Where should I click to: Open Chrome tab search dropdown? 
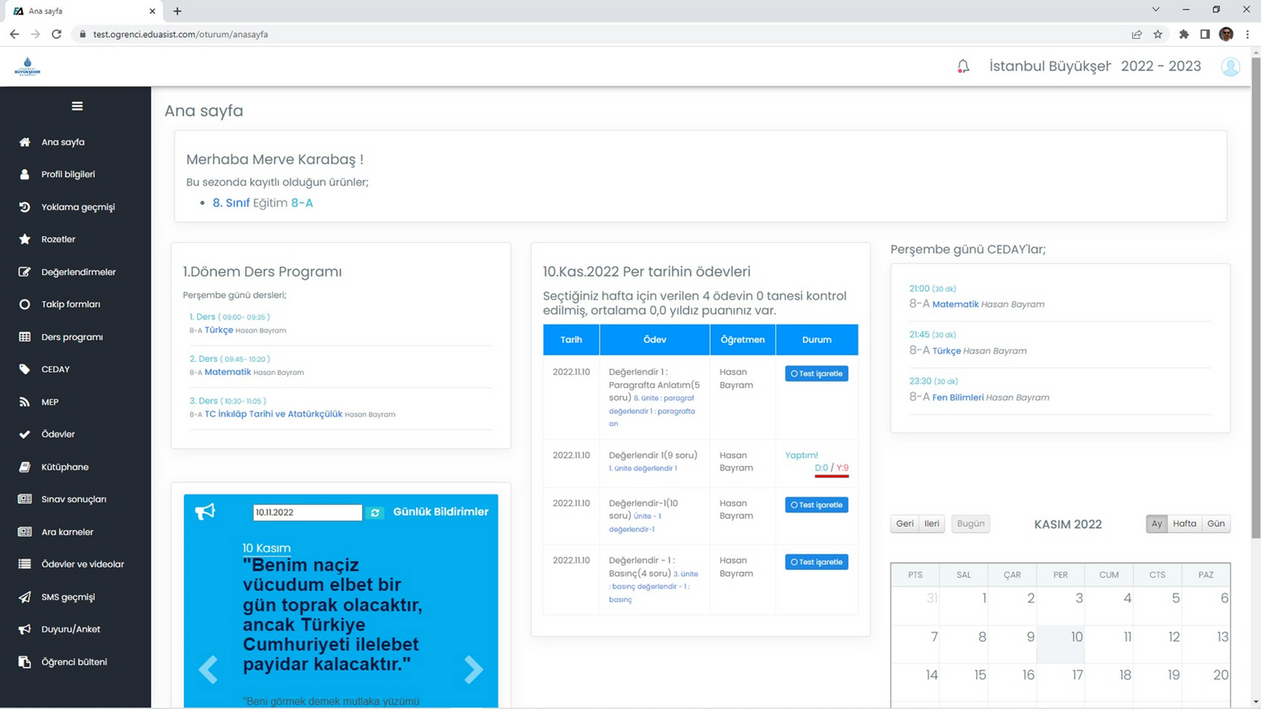click(1156, 10)
